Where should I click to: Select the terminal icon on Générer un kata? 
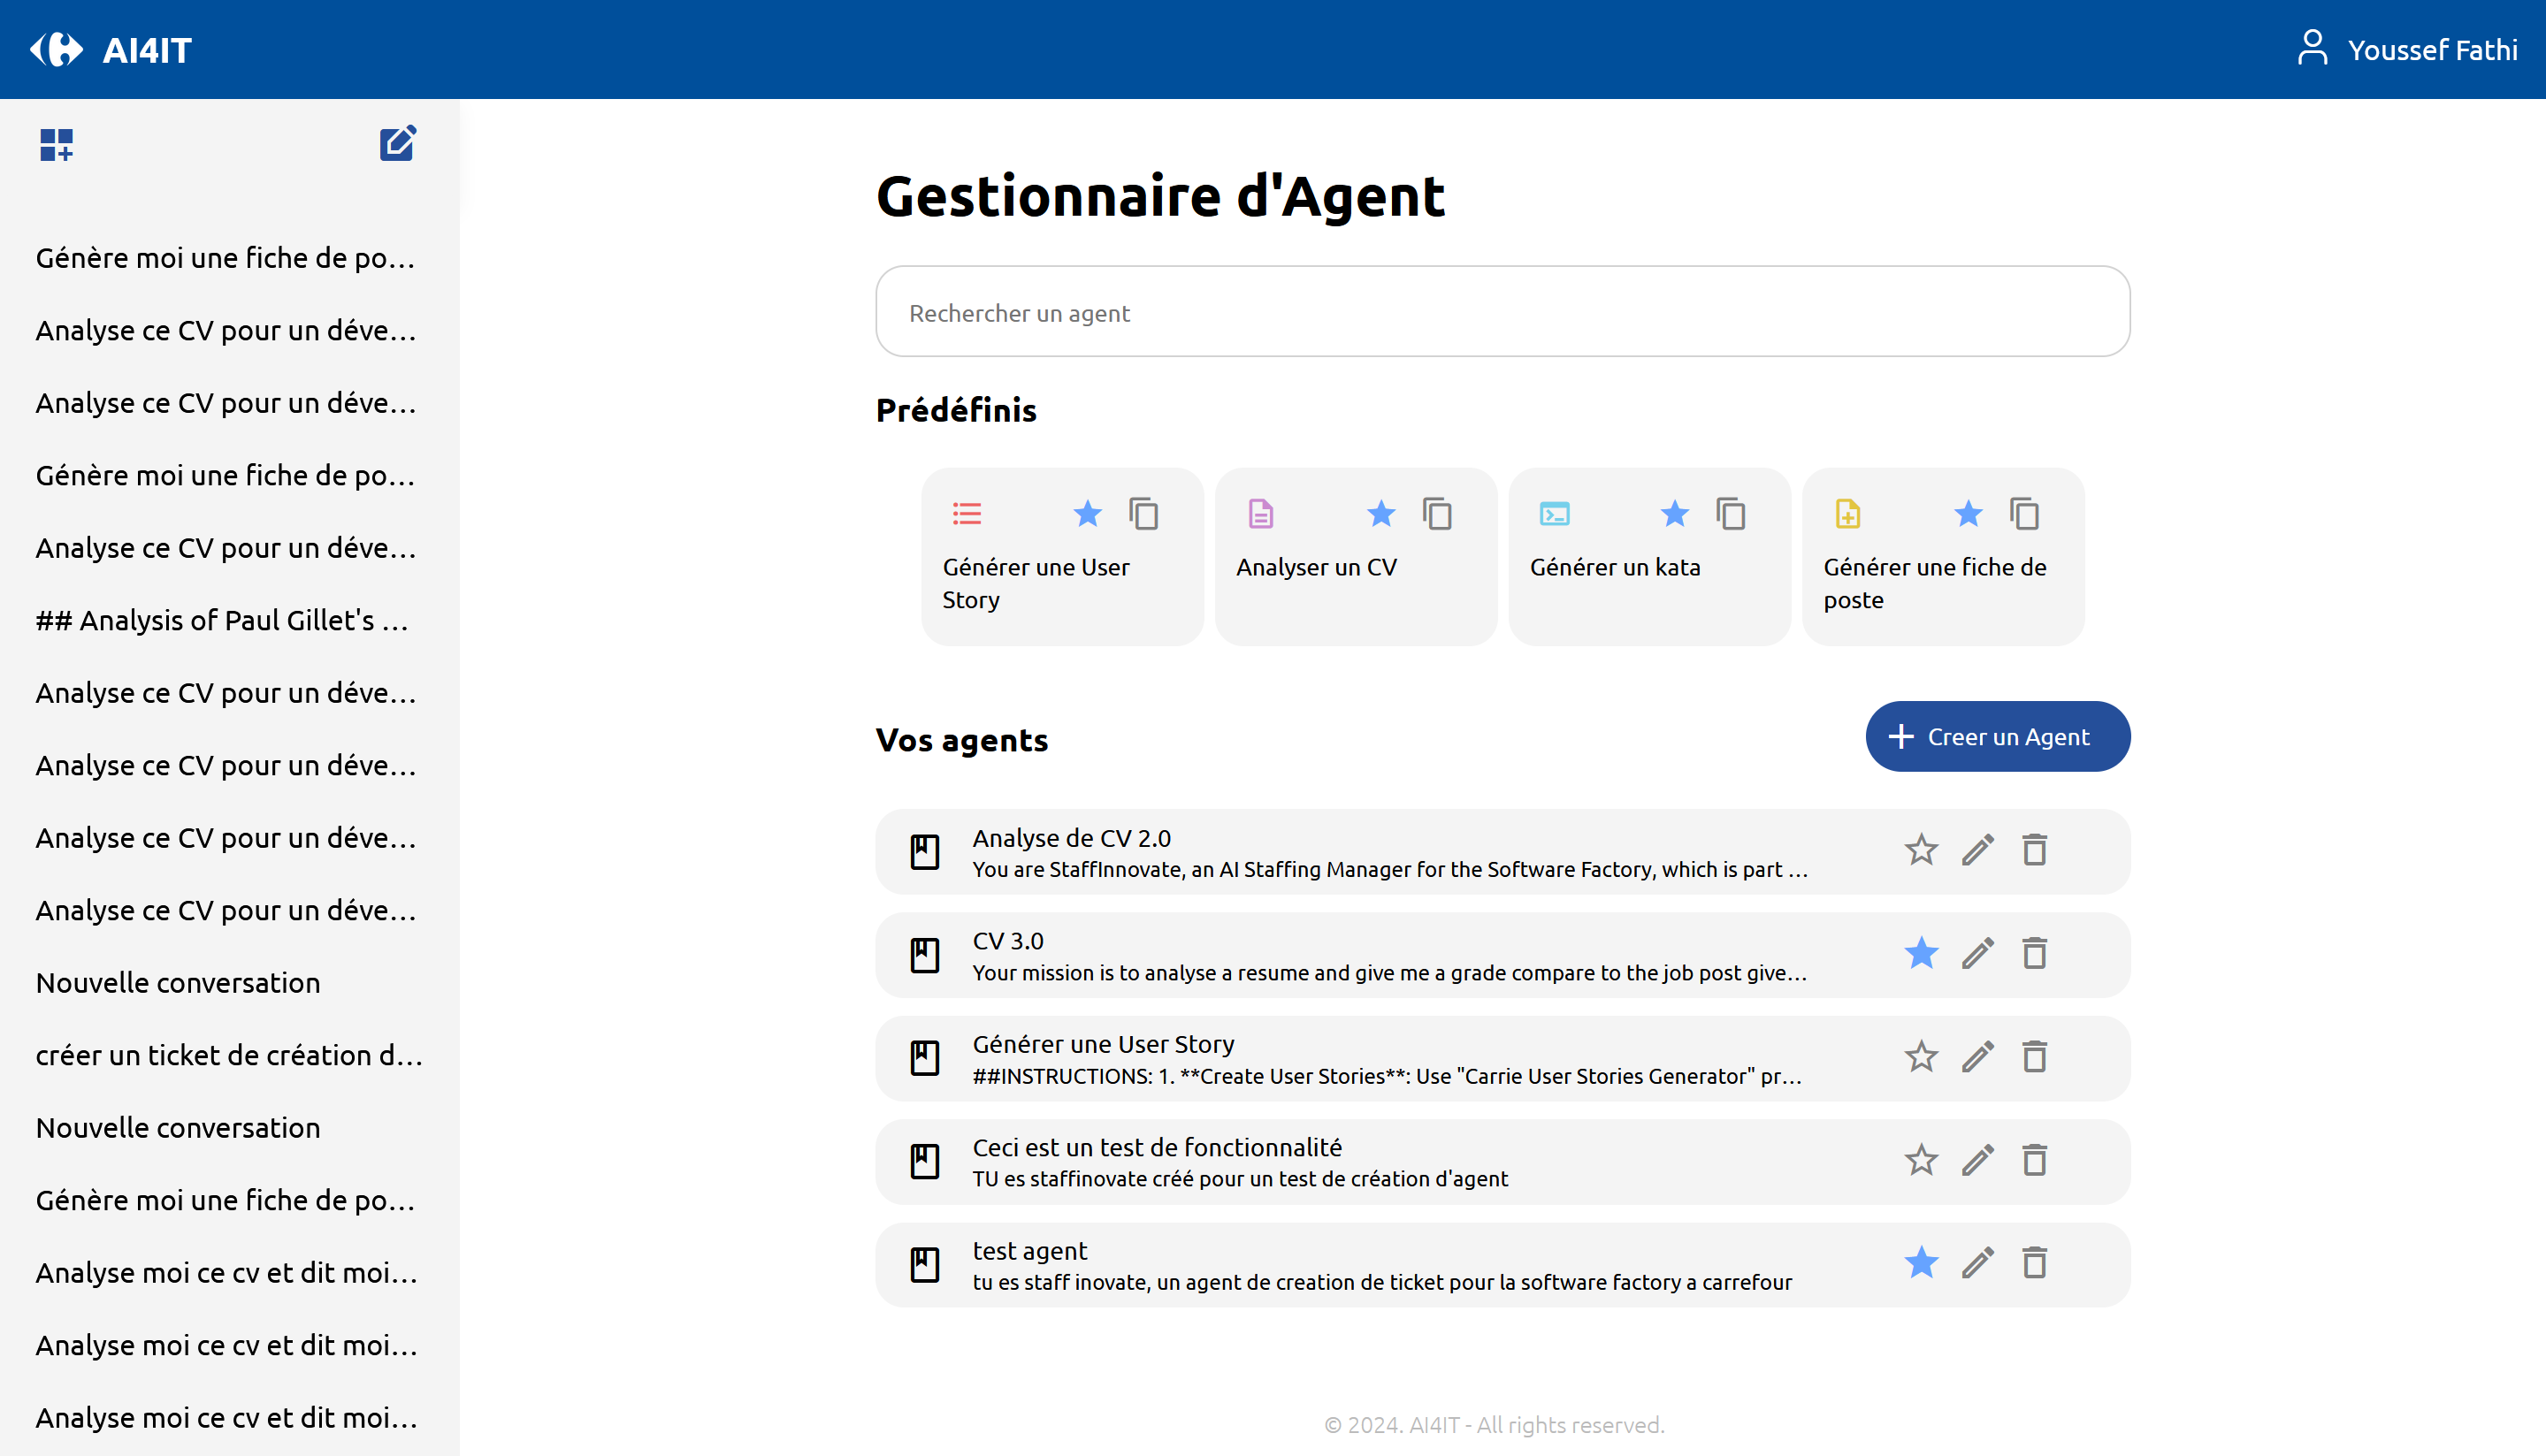click(1555, 513)
